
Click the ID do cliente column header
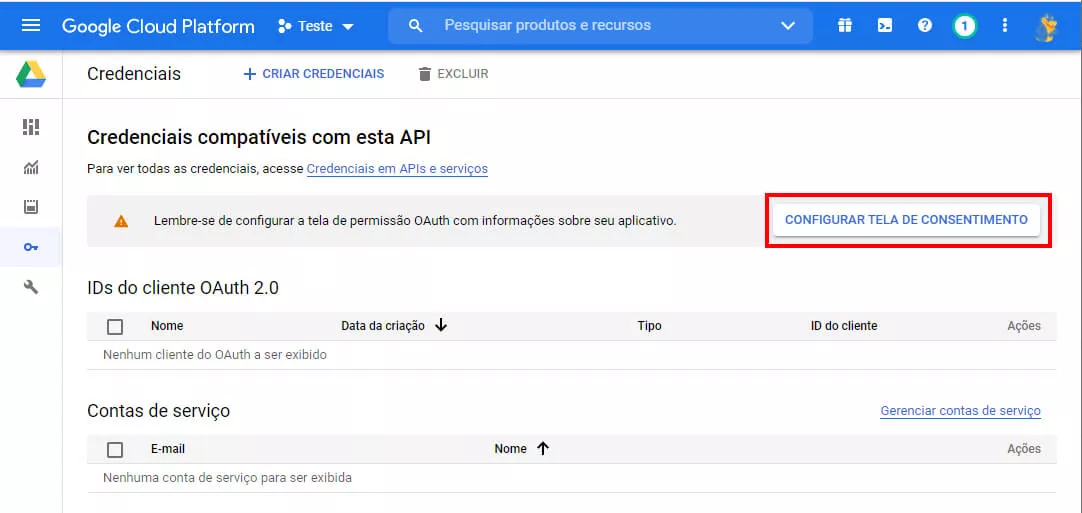(844, 326)
